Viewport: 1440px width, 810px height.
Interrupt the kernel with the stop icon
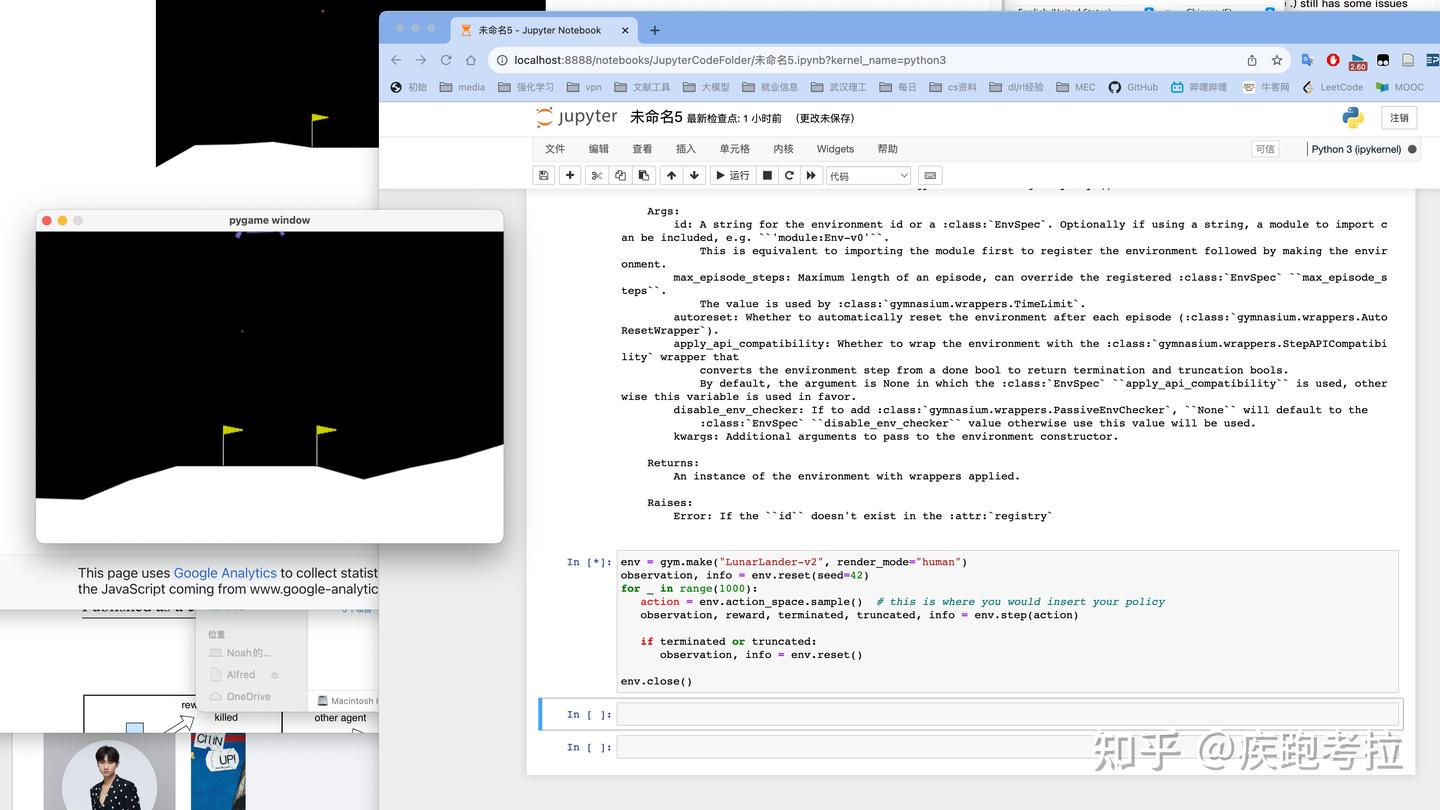click(767, 176)
